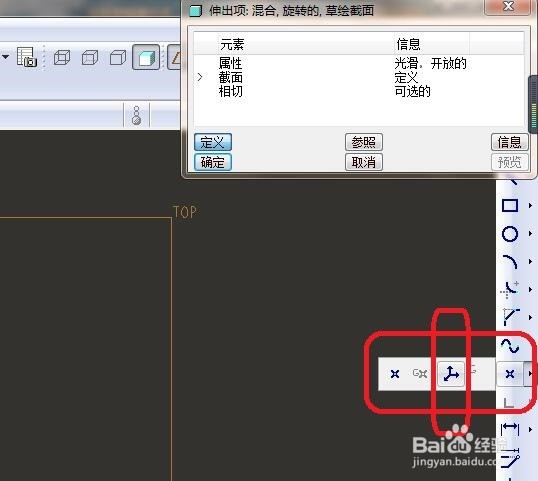The image size is (538, 481).
Task: Select the 相切 element row
Action: 359,92
